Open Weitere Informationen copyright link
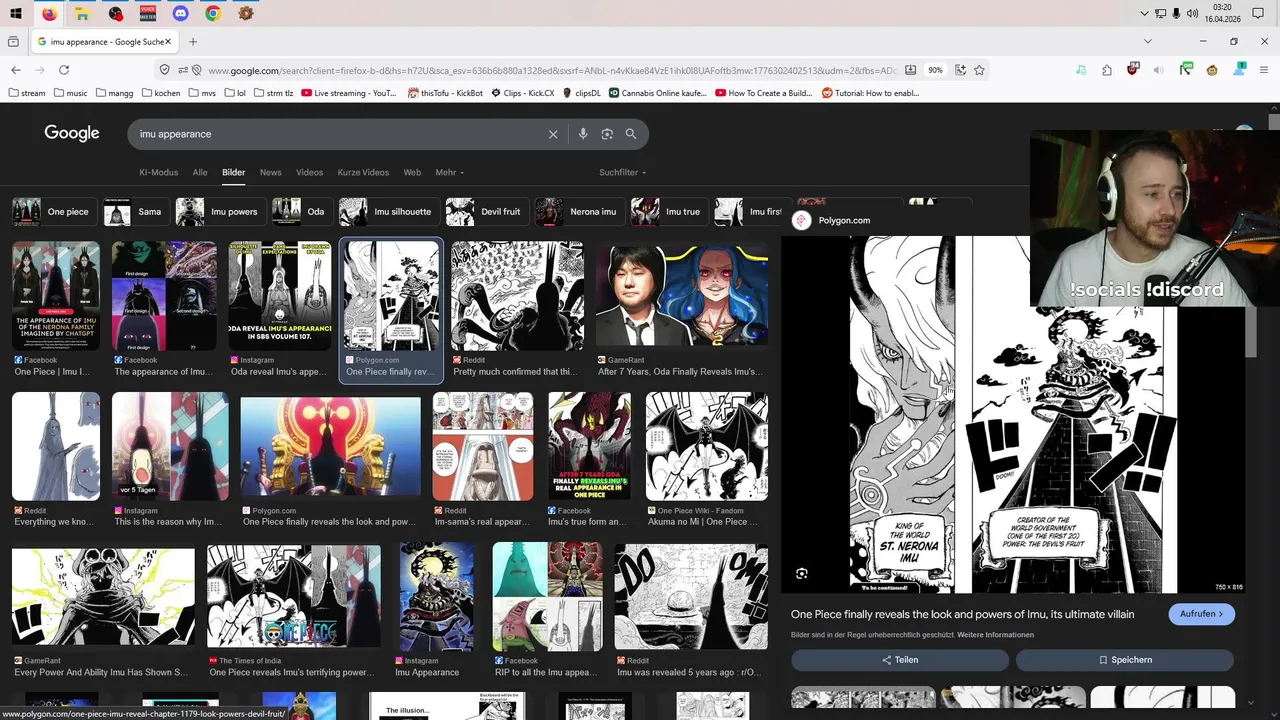This screenshot has height=720, width=1280. (995, 635)
